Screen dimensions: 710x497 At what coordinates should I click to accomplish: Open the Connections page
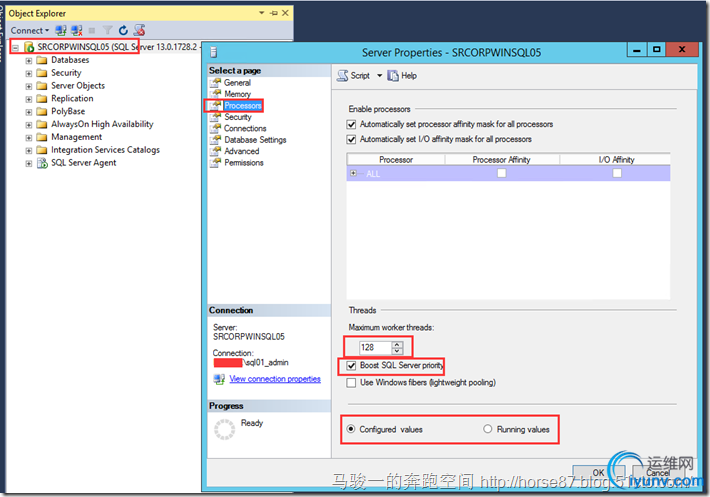[245, 128]
